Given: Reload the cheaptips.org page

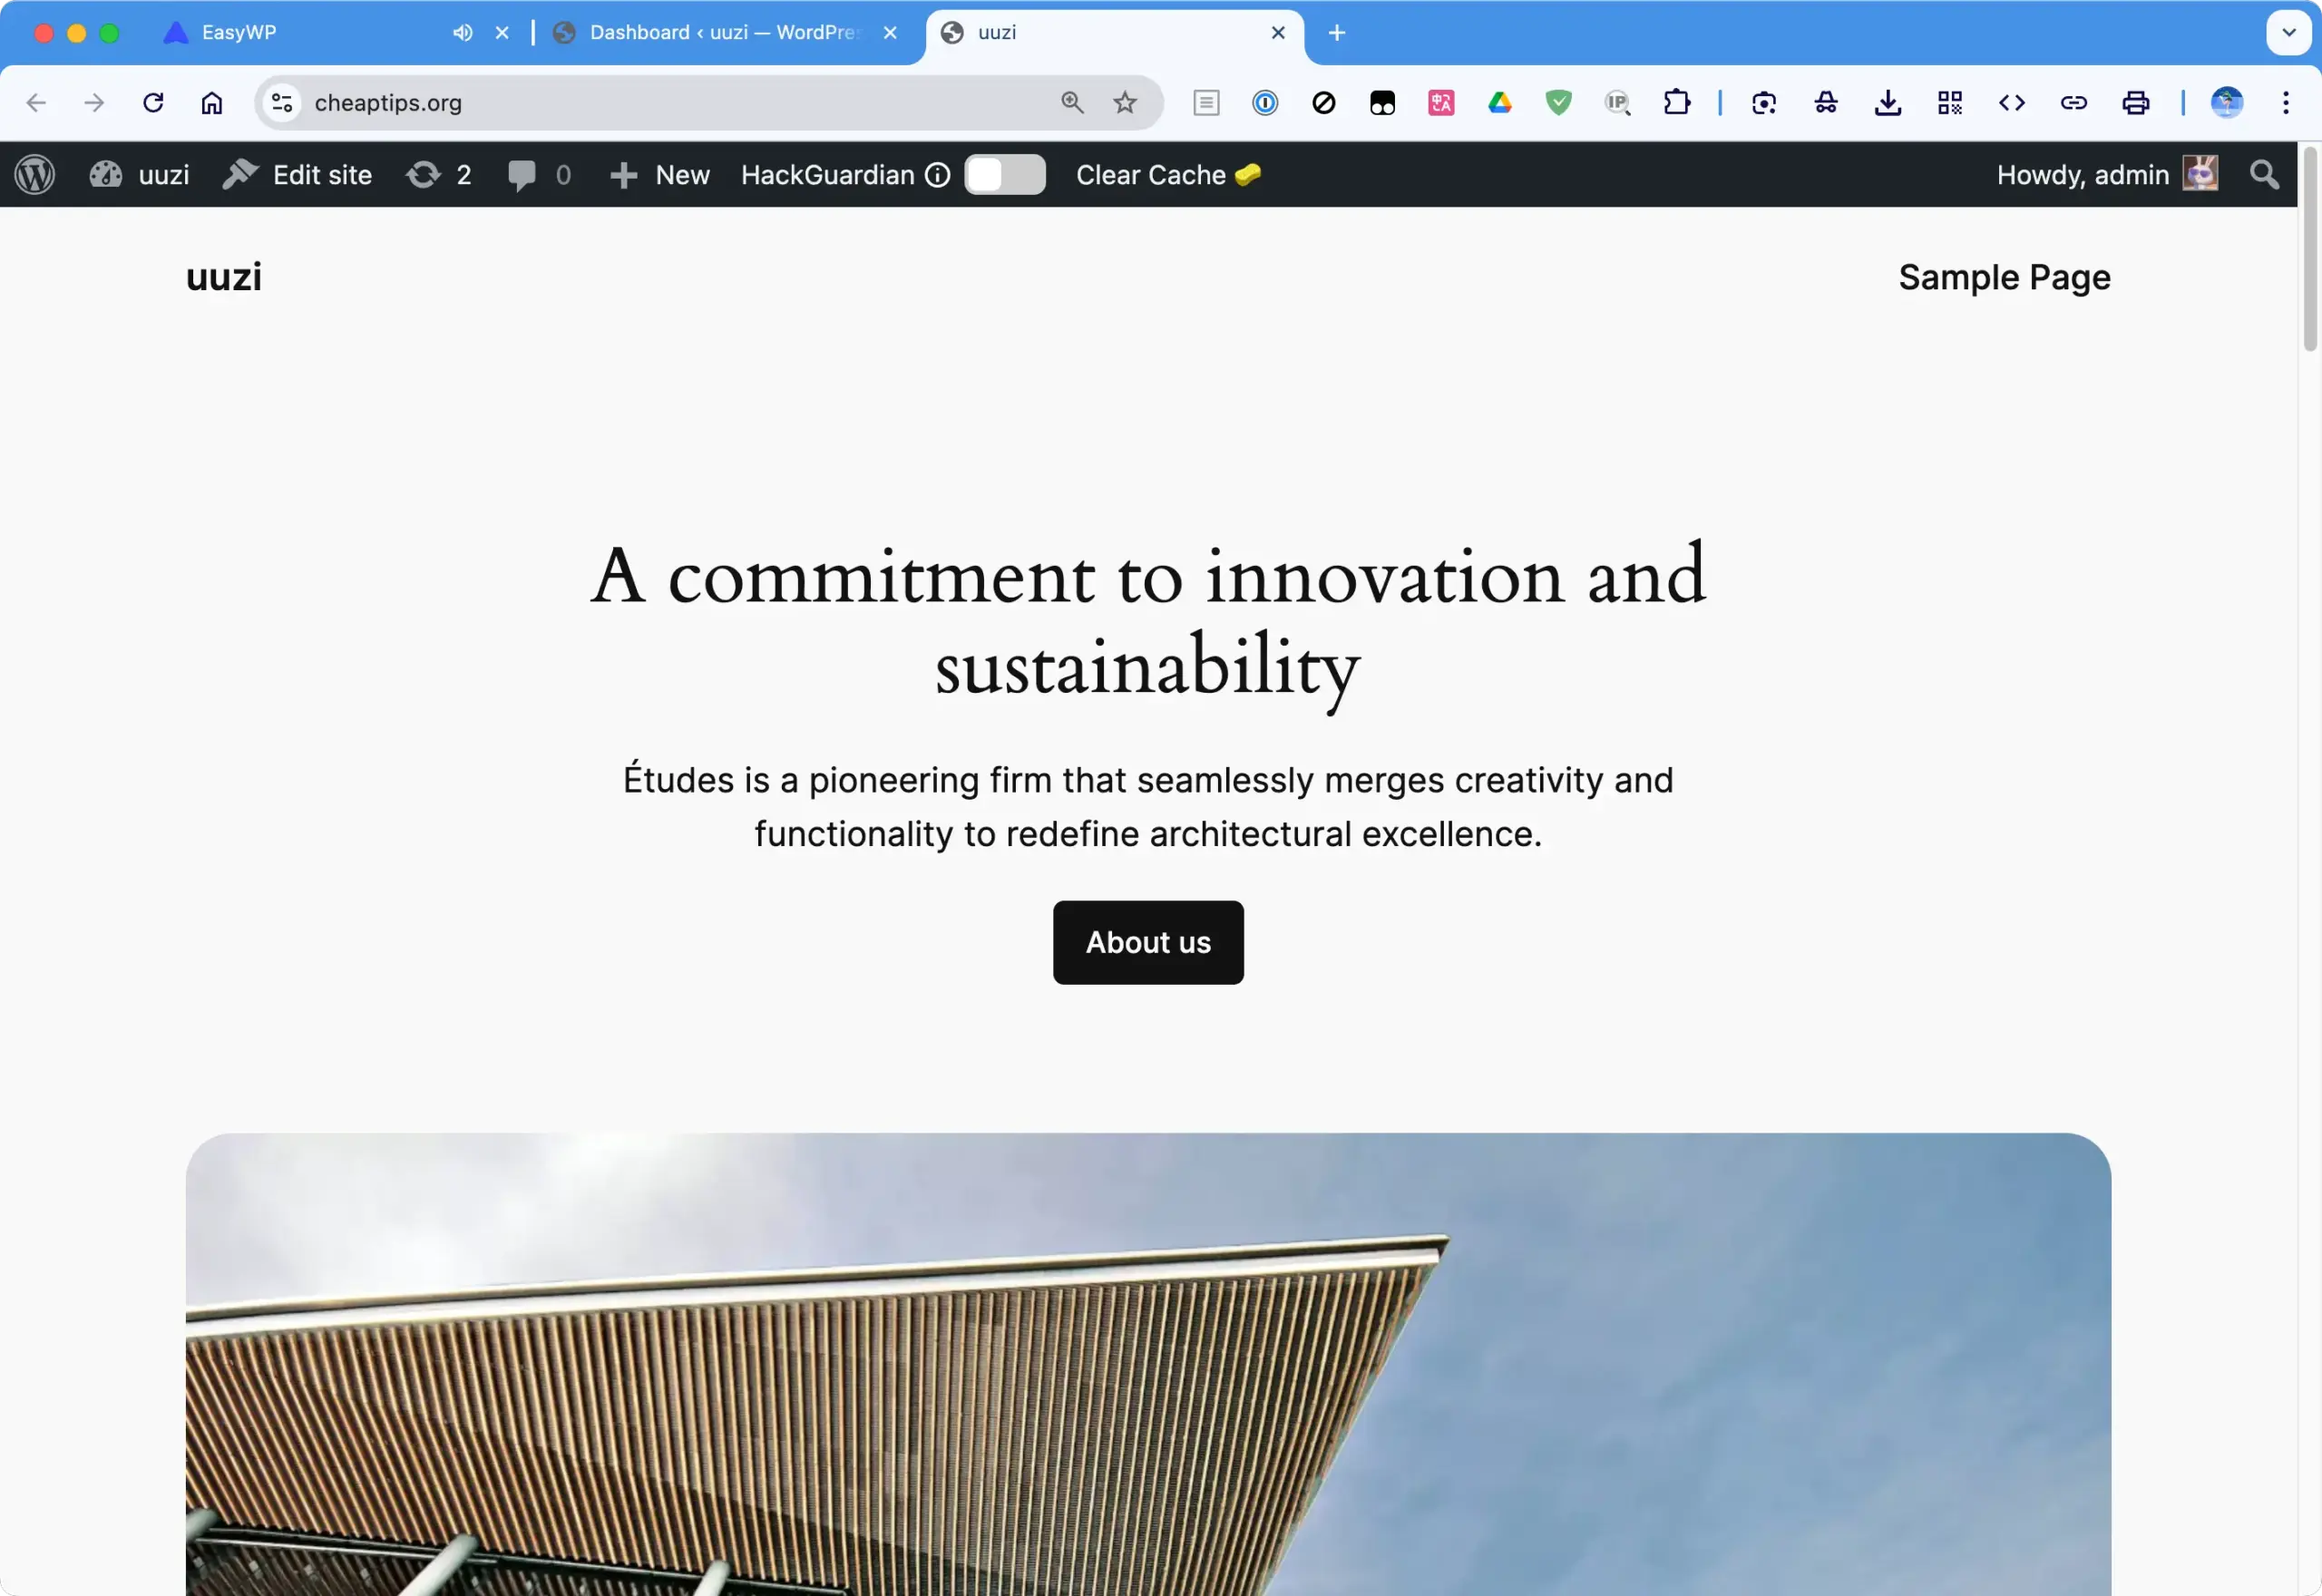Looking at the screenshot, I should coord(153,103).
